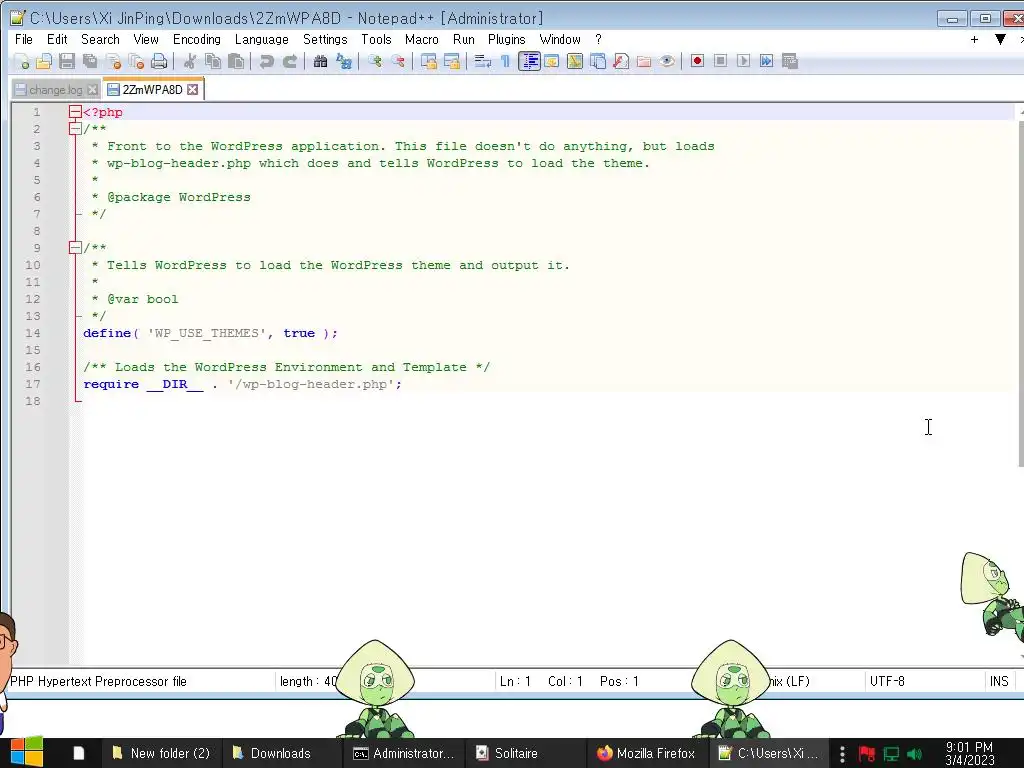Close the change.log tab
Image resolution: width=1024 pixels, height=768 pixels.
[93, 90]
